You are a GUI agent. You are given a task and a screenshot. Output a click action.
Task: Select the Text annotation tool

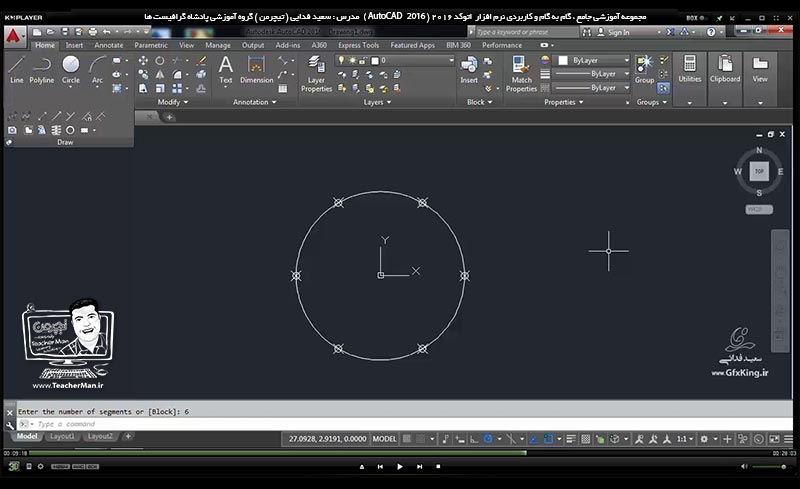point(226,69)
